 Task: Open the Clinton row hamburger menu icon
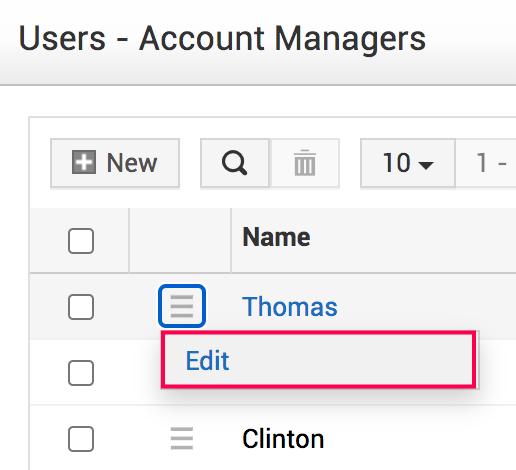pos(182,438)
